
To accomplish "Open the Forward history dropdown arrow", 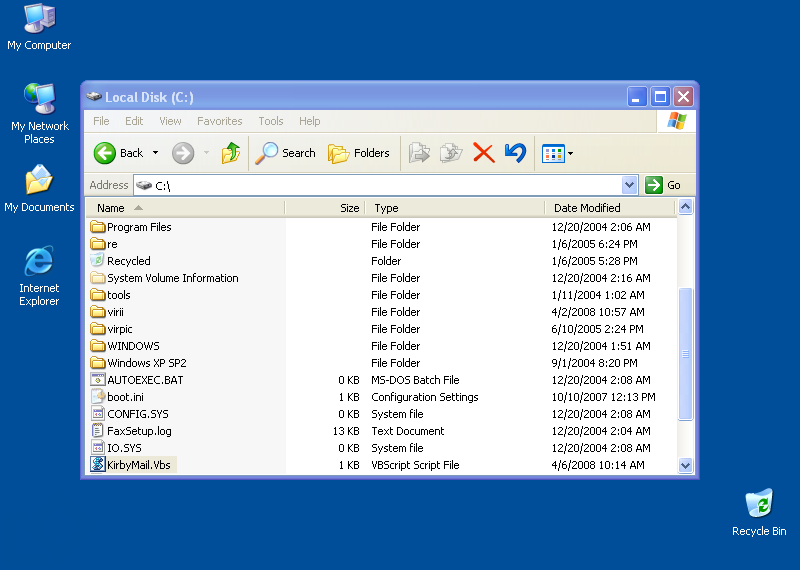I will click(x=206, y=153).
